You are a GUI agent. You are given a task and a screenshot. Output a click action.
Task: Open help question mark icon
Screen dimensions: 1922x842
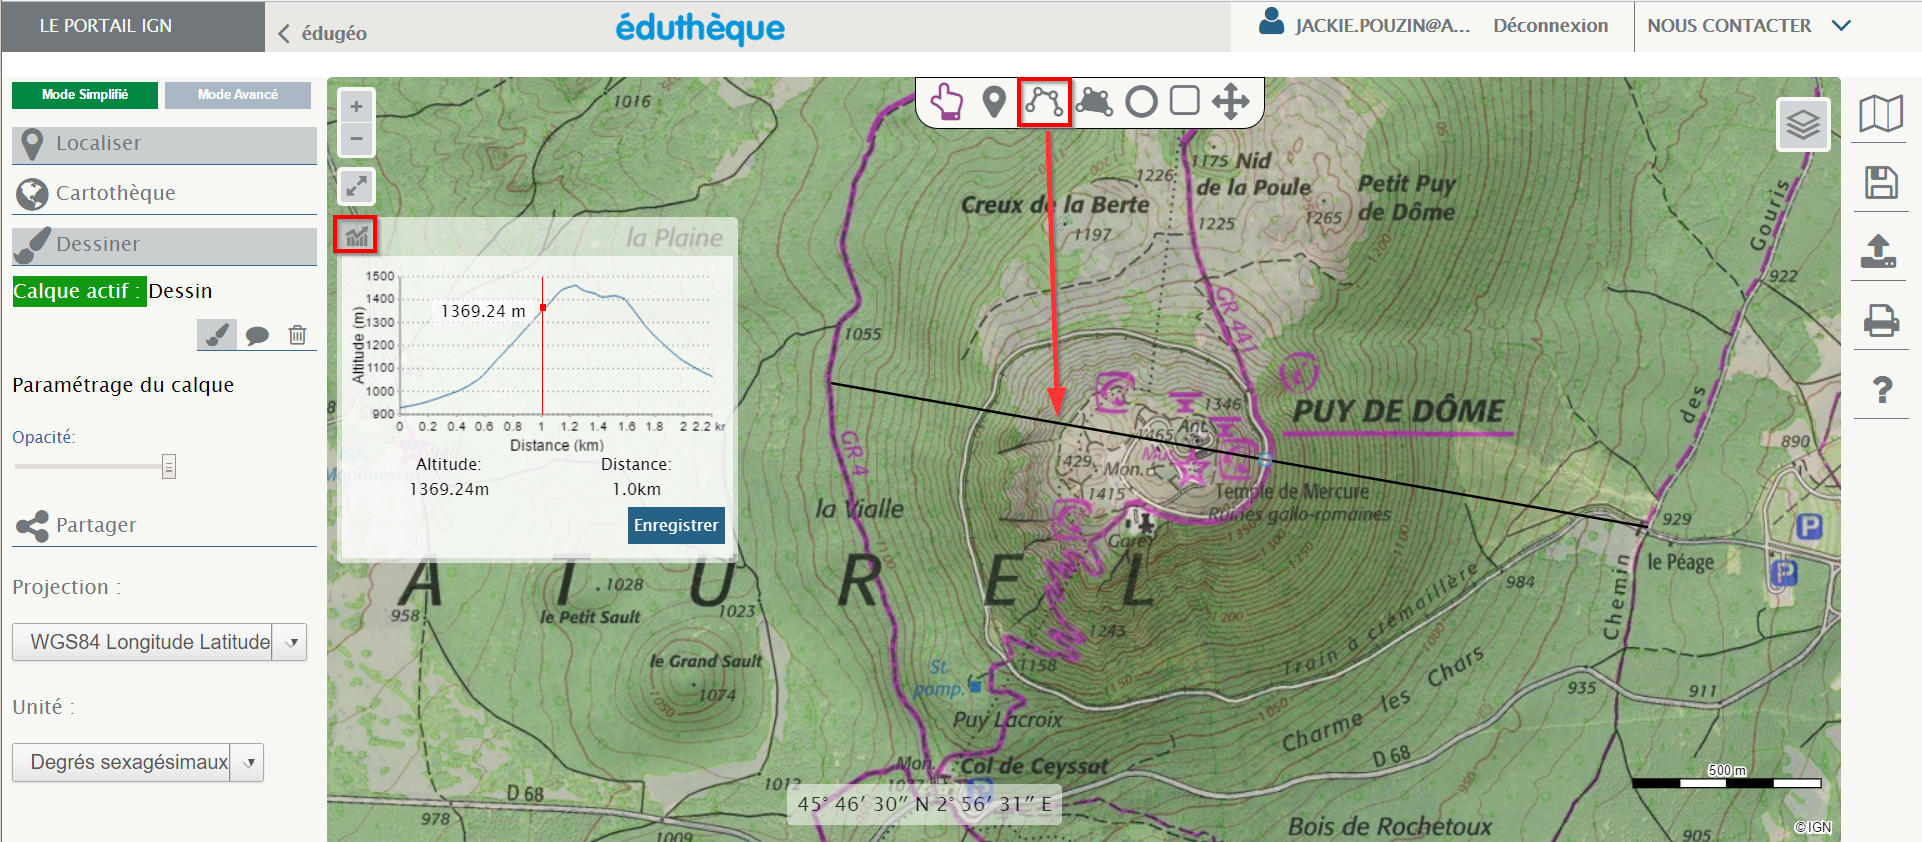coord(1882,389)
